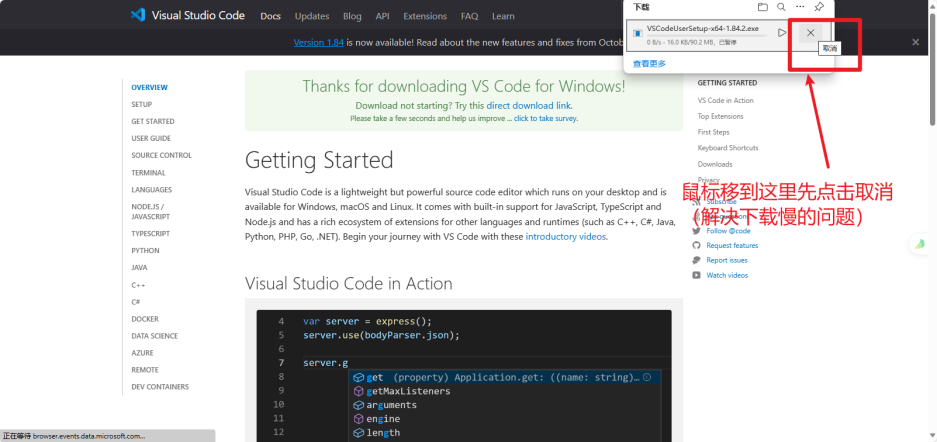The width and height of the screenshot is (937, 442).
Task: Select OVERVIEW in the left sidebar
Action: 149,87
